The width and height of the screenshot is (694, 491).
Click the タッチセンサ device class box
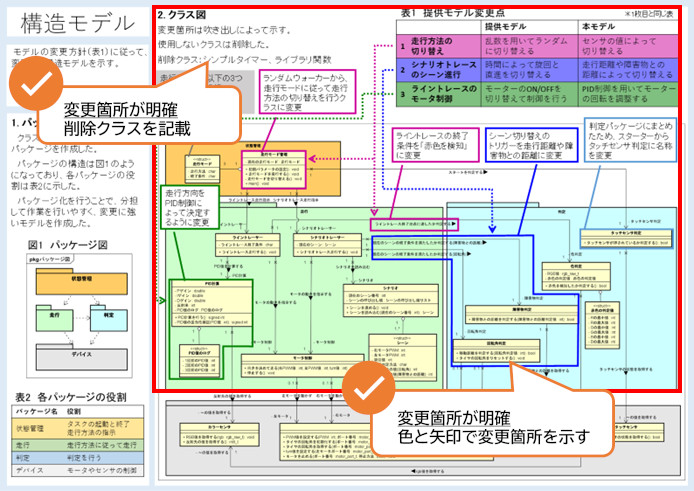[639, 433]
